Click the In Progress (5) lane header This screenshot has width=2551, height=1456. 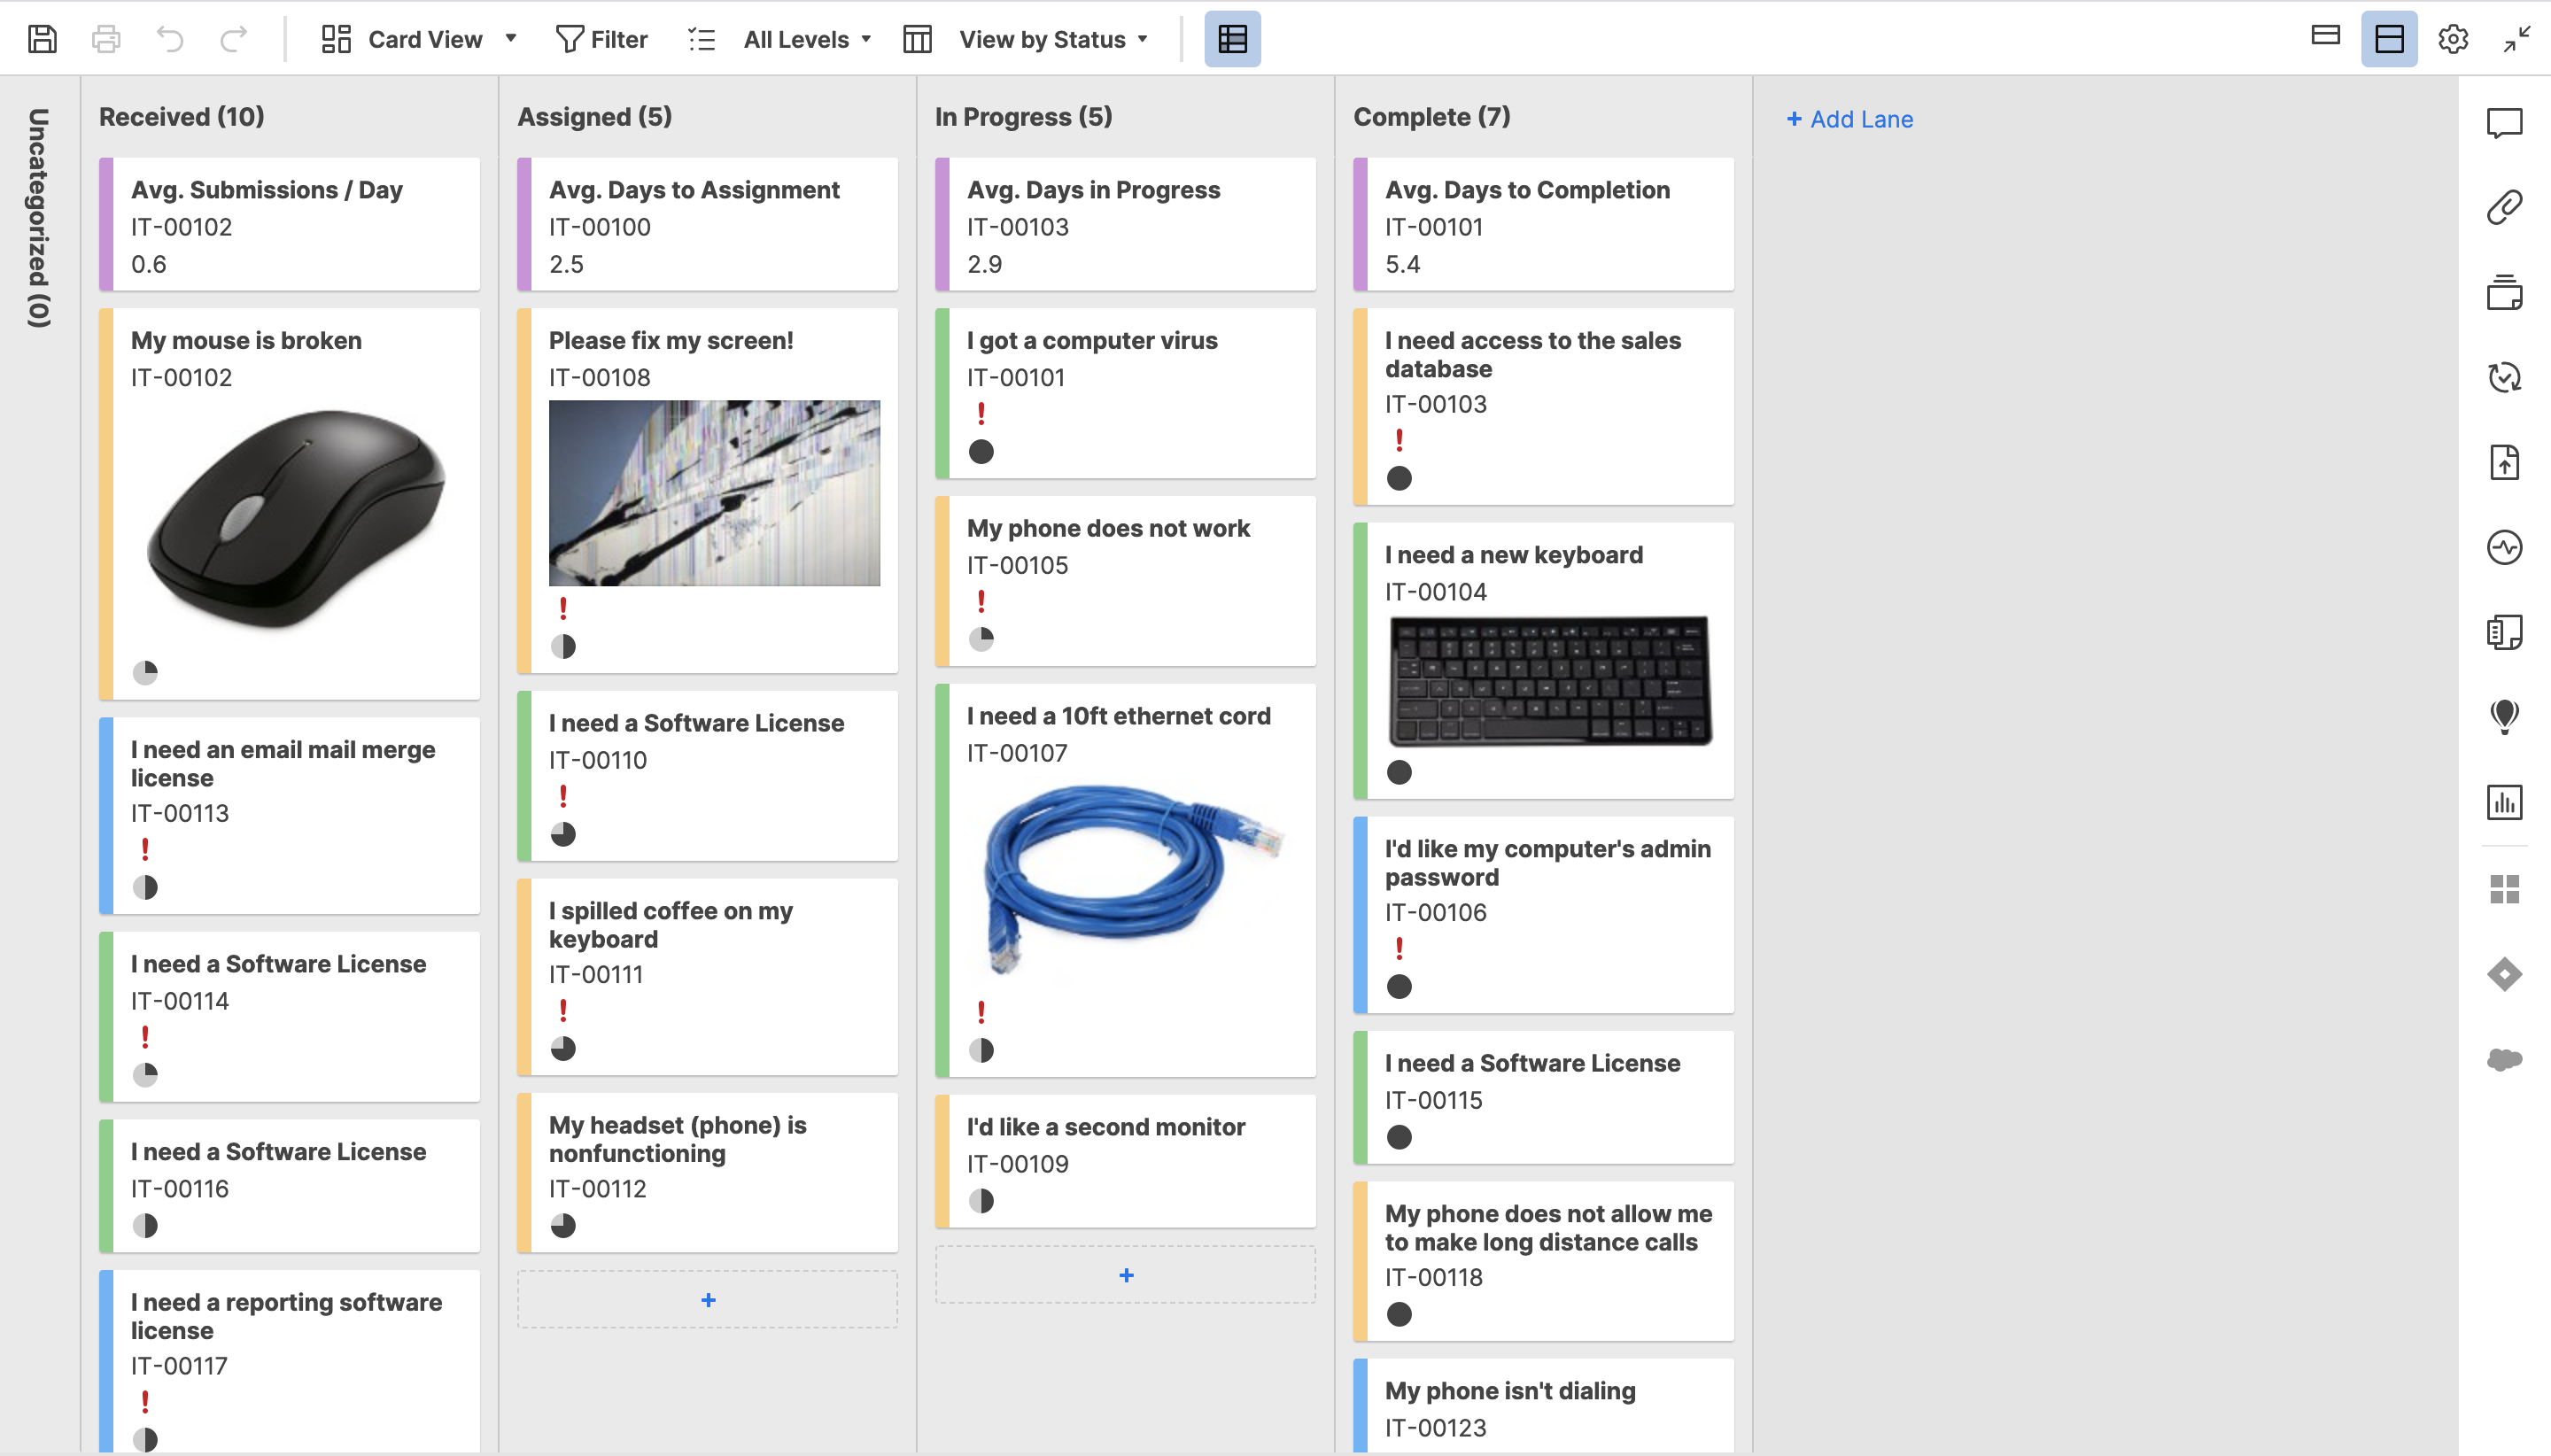click(x=1023, y=117)
